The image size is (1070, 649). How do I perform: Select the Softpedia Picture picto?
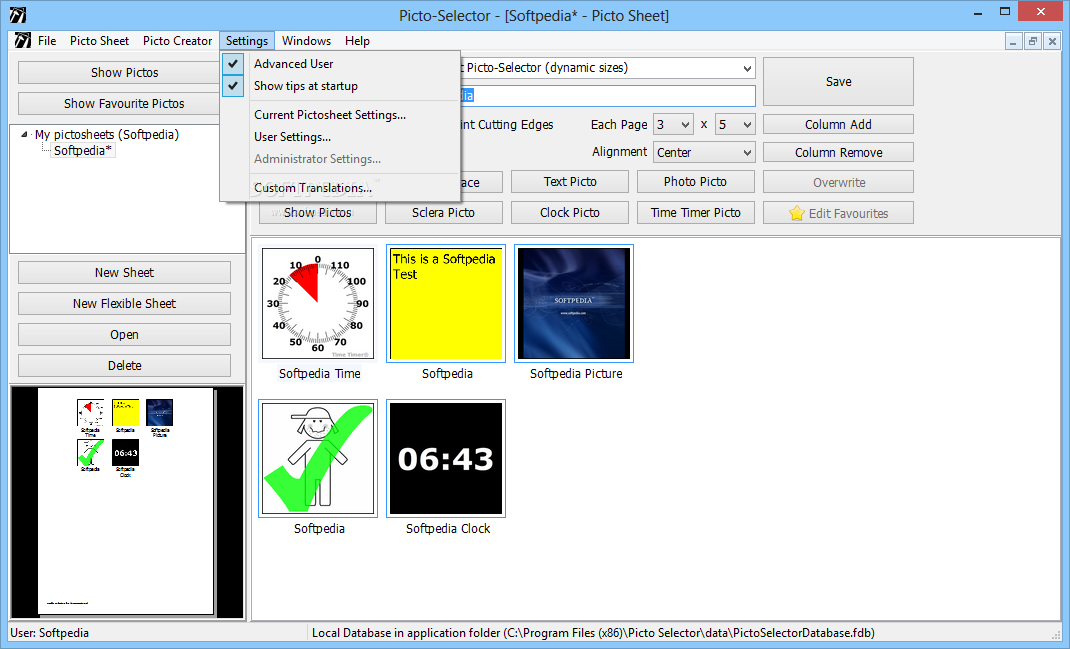[574, 304]
